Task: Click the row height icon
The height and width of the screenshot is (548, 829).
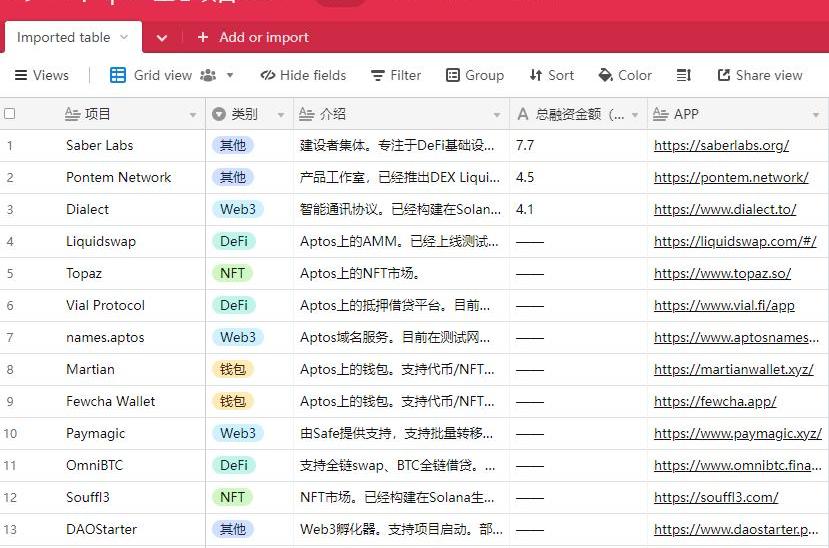Action: click(684, 75)
